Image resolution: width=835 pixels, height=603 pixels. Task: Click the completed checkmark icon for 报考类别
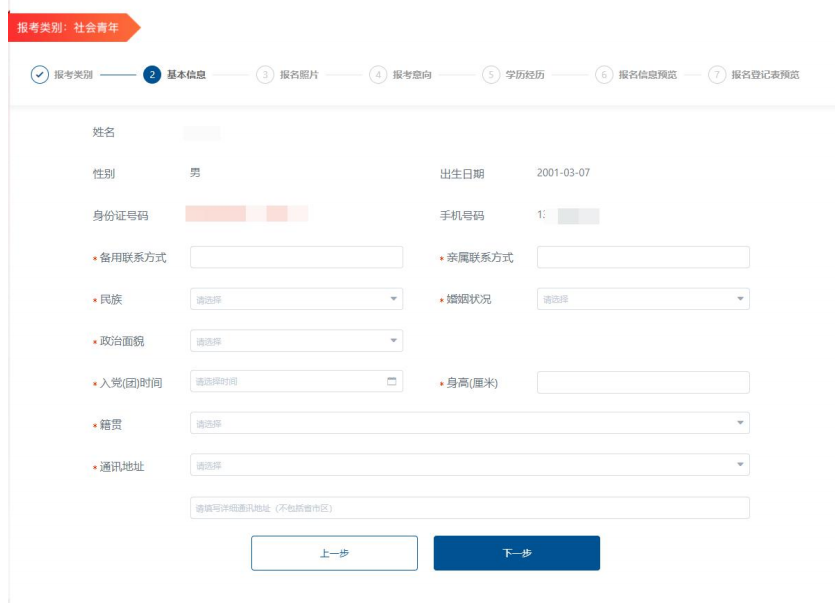(40, 75)
